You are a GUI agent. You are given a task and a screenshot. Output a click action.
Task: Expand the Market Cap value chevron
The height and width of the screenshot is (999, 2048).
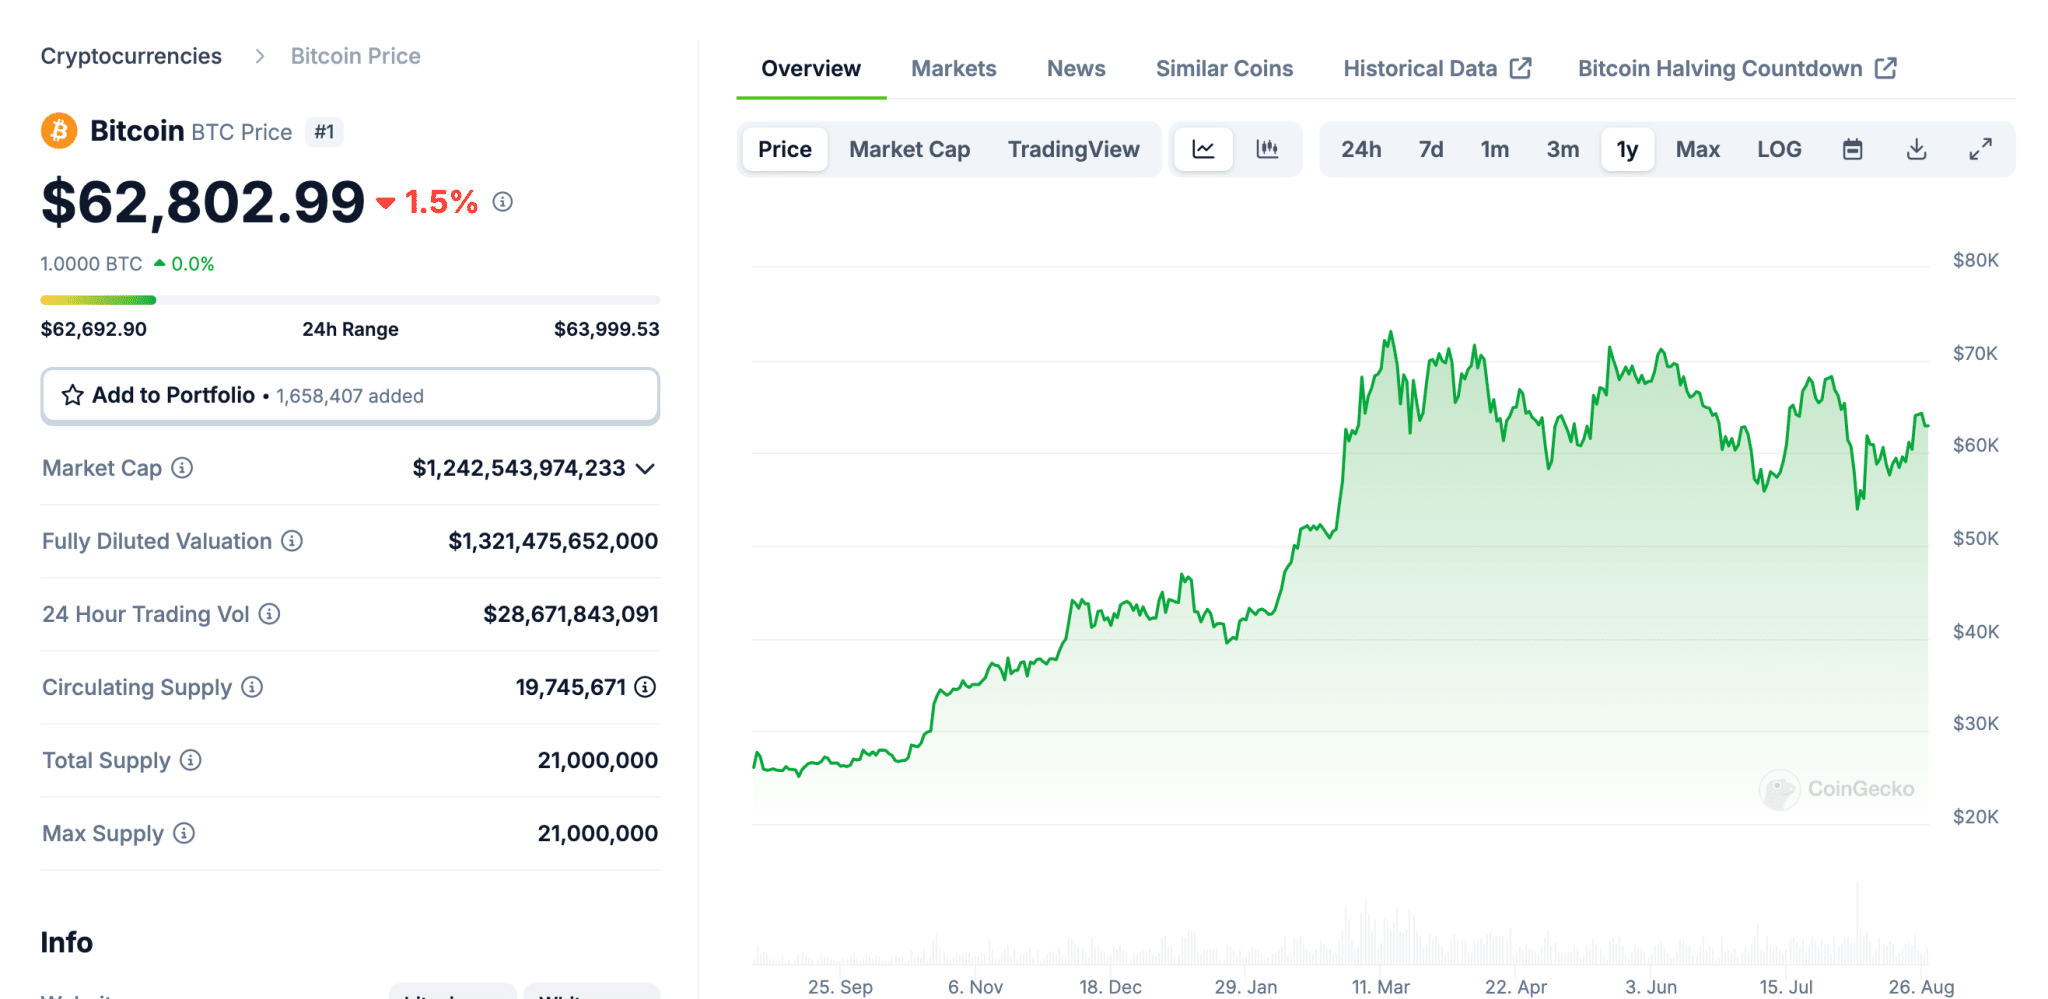(x=646, y=469)
